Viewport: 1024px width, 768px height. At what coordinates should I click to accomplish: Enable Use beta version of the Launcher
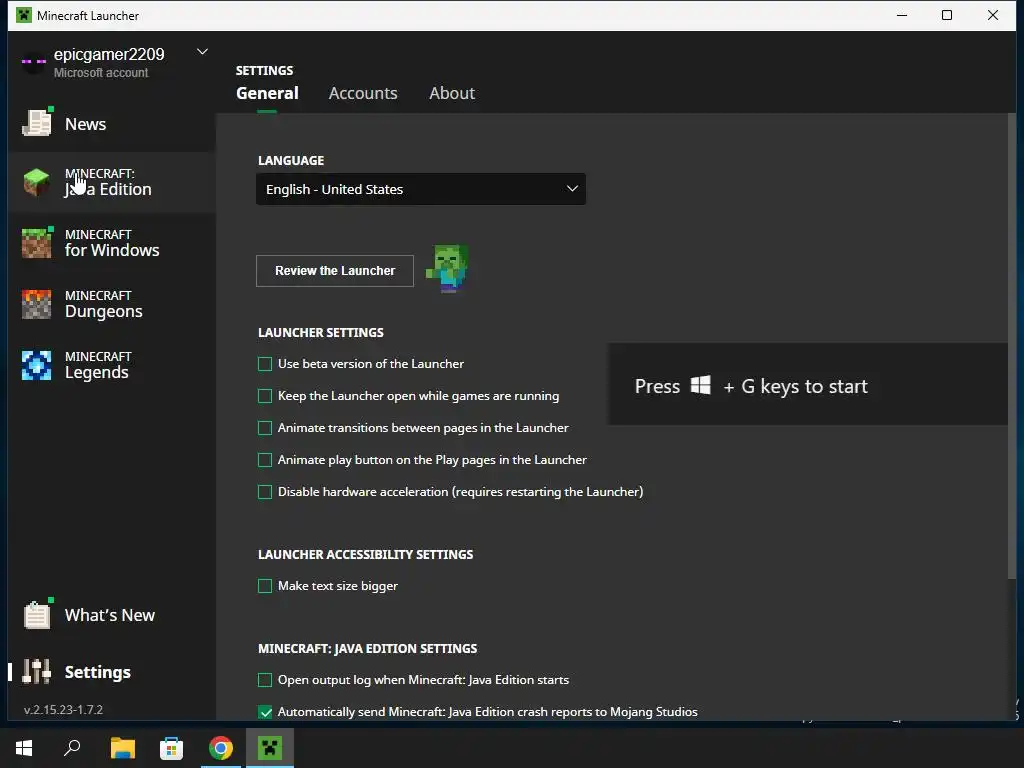click(x=265, y=364)
